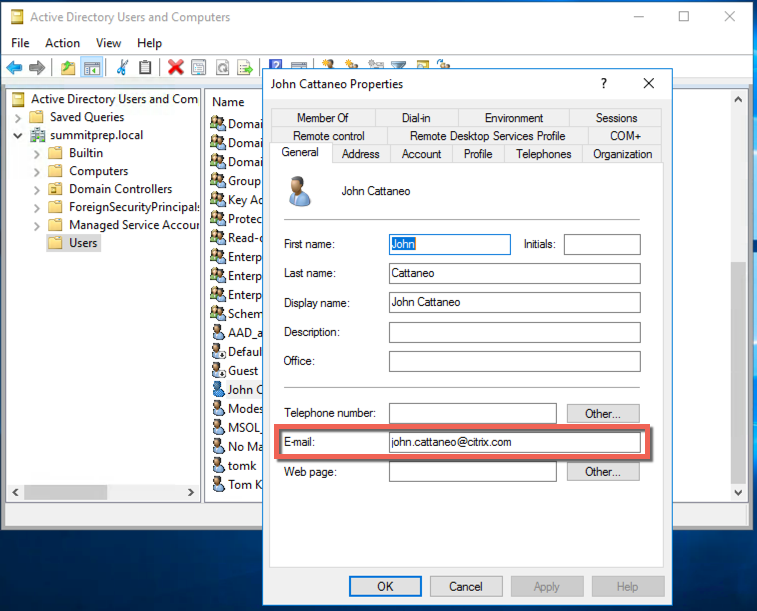
Task: Open the Action menu
Action: point(62,43)
